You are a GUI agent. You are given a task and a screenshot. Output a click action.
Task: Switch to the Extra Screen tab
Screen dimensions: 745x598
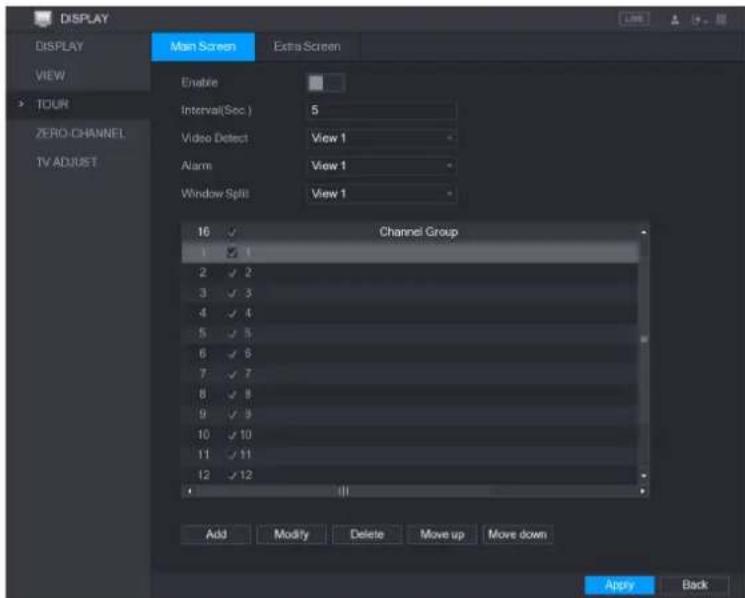pyautogui.click(x=307, y=47)
